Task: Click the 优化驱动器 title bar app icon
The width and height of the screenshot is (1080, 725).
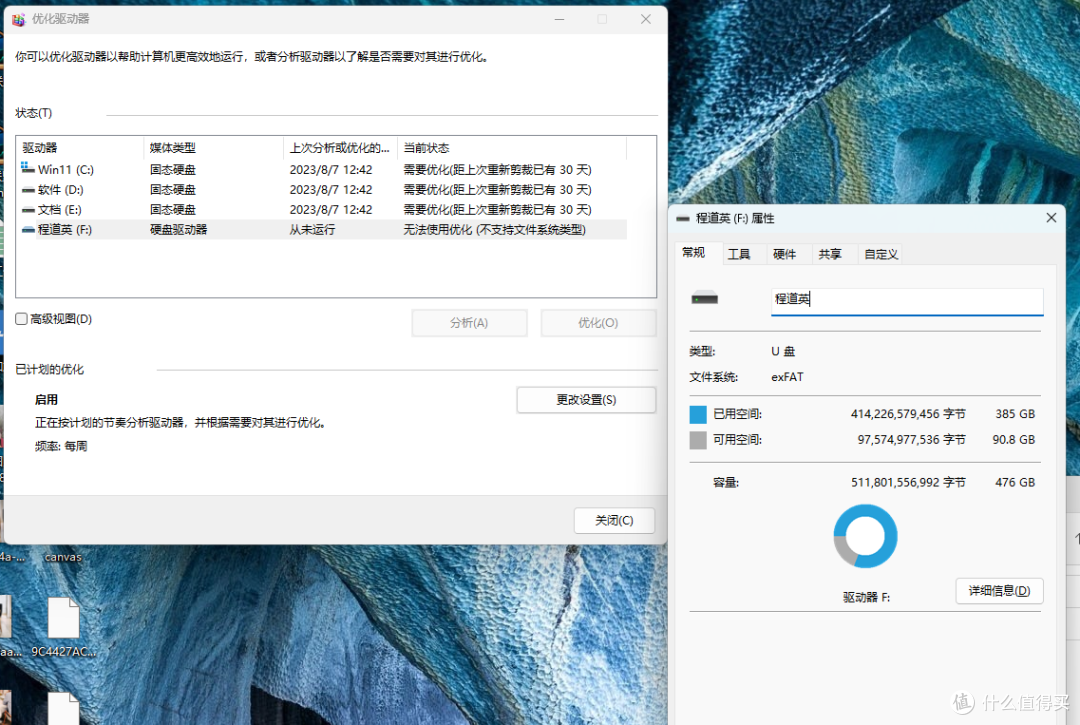Action: pyautogui.click(x=19, y=19)
